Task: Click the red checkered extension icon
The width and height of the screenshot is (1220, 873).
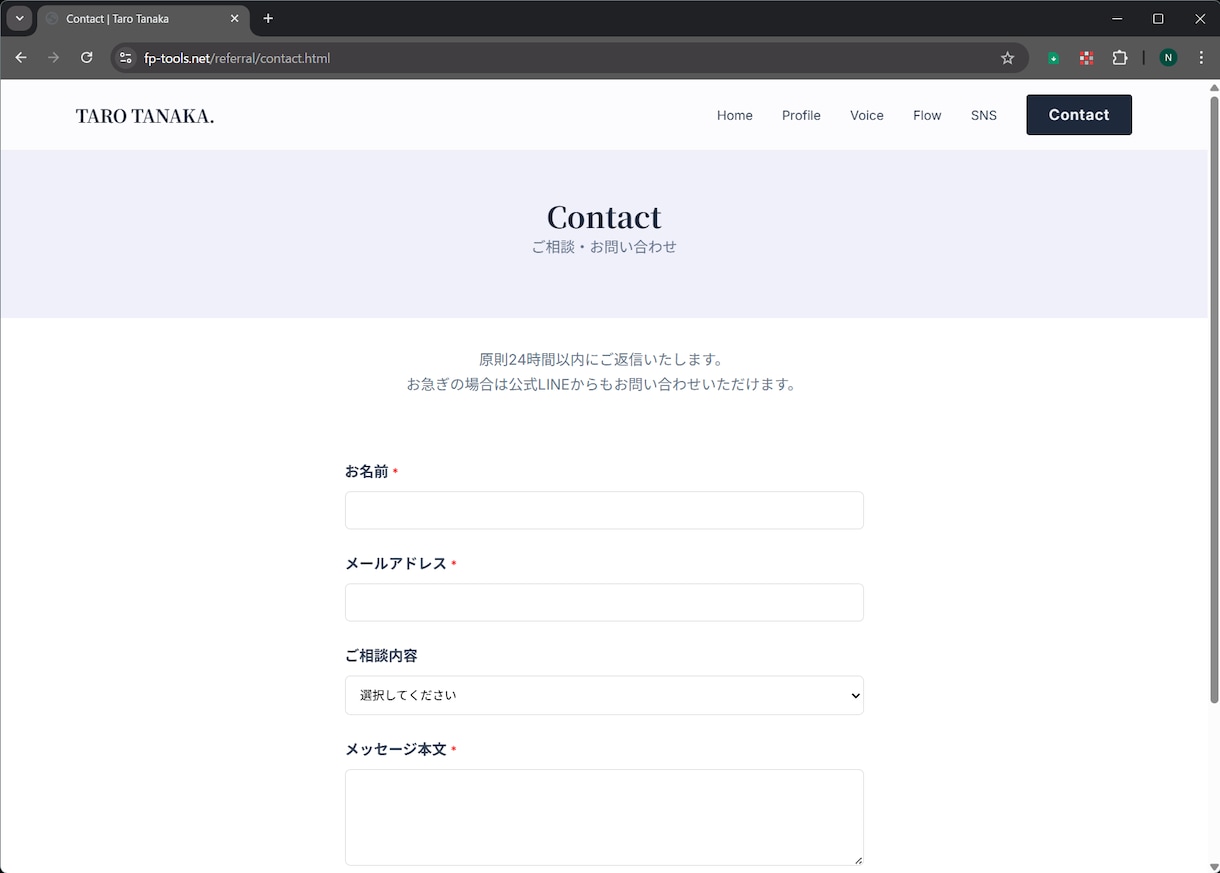Action: [1086, 58]
